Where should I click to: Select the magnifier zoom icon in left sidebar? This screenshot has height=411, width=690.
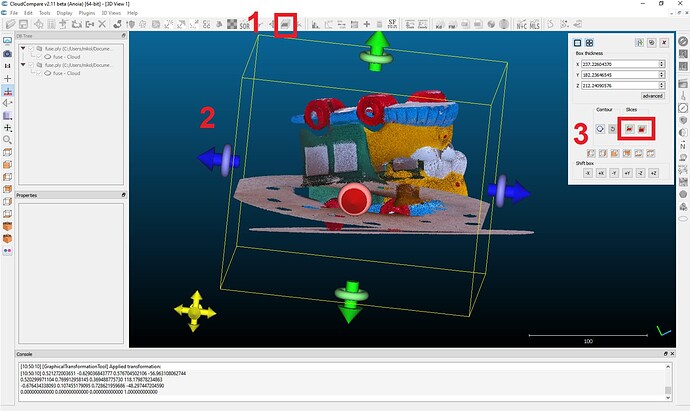(x=7, y=140)
